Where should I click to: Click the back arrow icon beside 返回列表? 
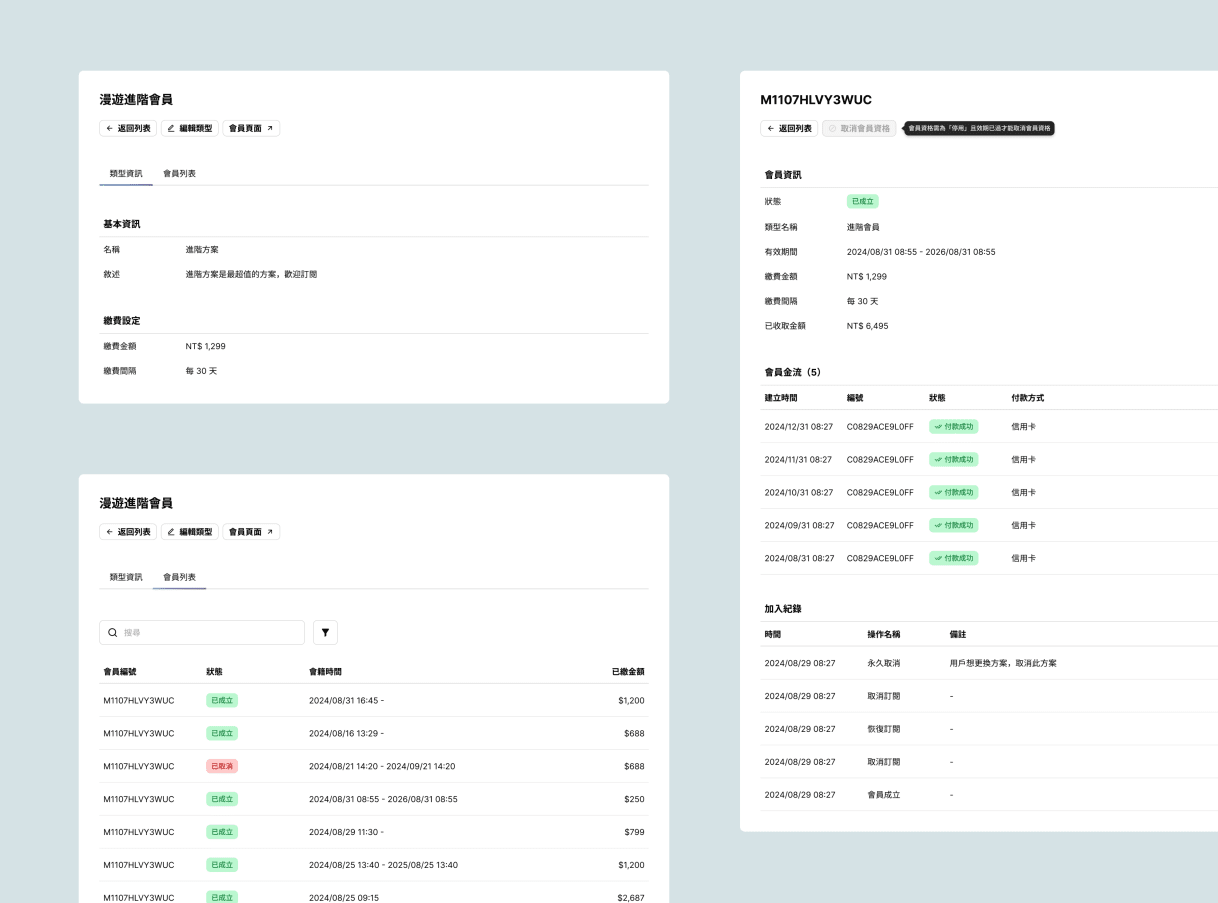point(109,128)
